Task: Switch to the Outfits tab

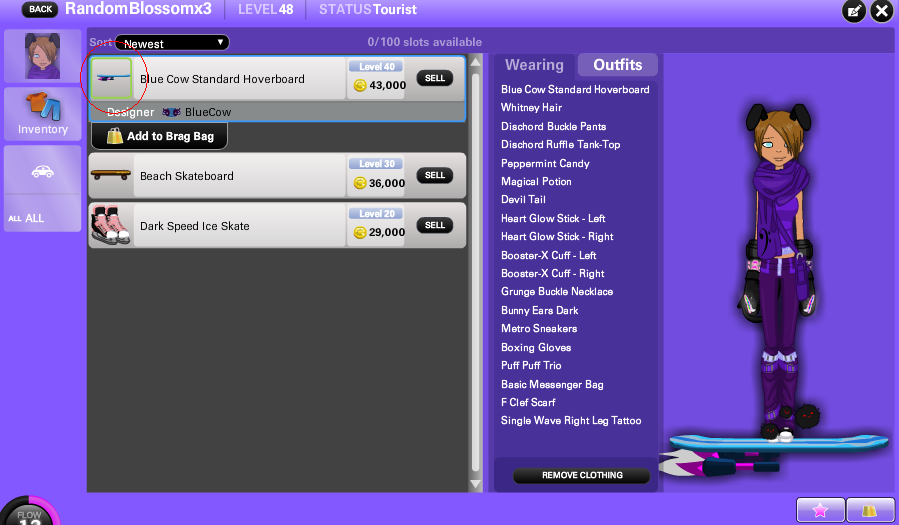Action: pos(617,65)
